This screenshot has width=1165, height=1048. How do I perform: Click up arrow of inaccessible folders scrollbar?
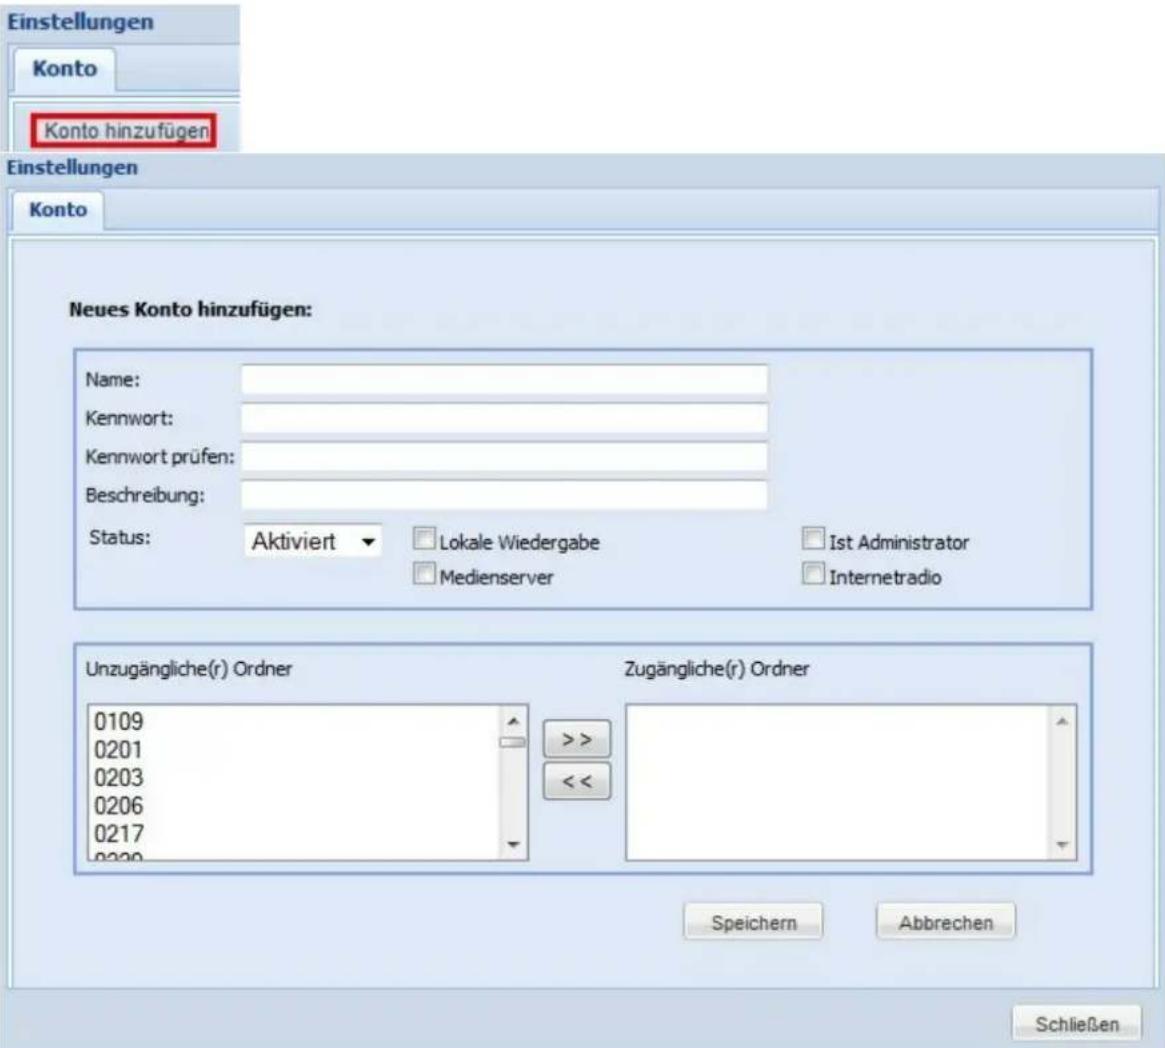513,721
